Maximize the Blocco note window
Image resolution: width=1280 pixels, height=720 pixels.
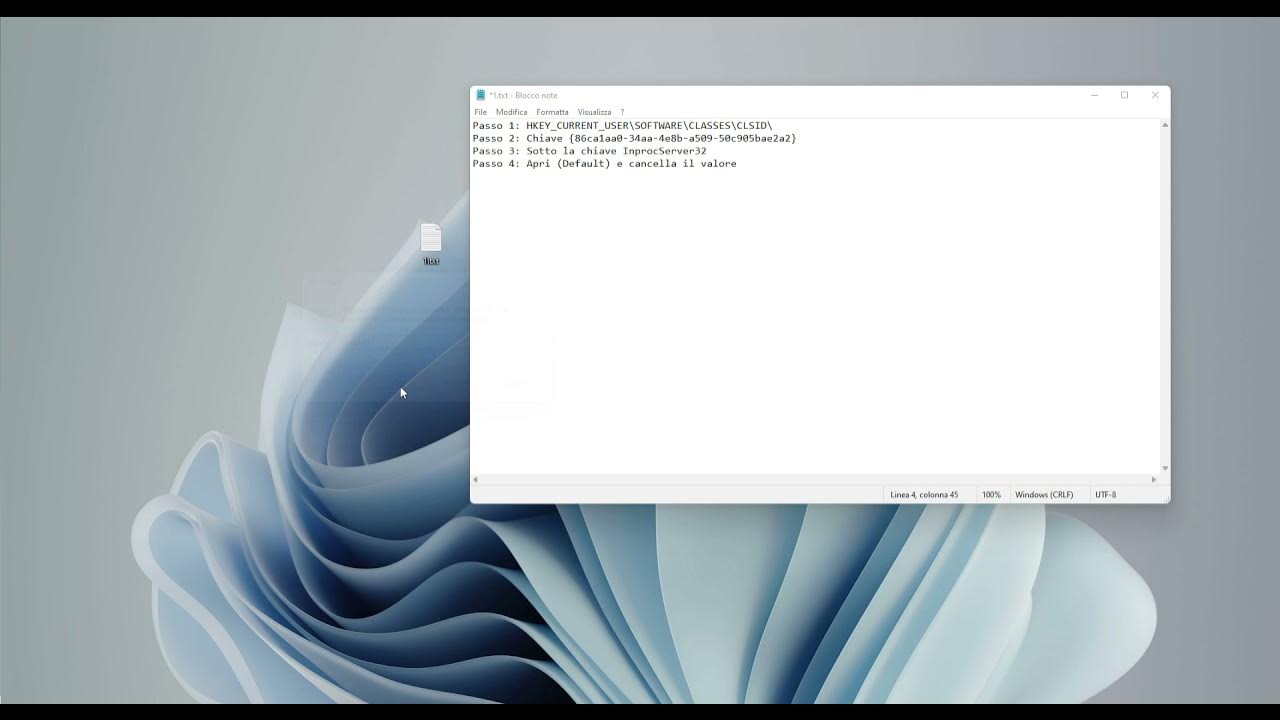pyautogui.click(x=1124, y=95)
